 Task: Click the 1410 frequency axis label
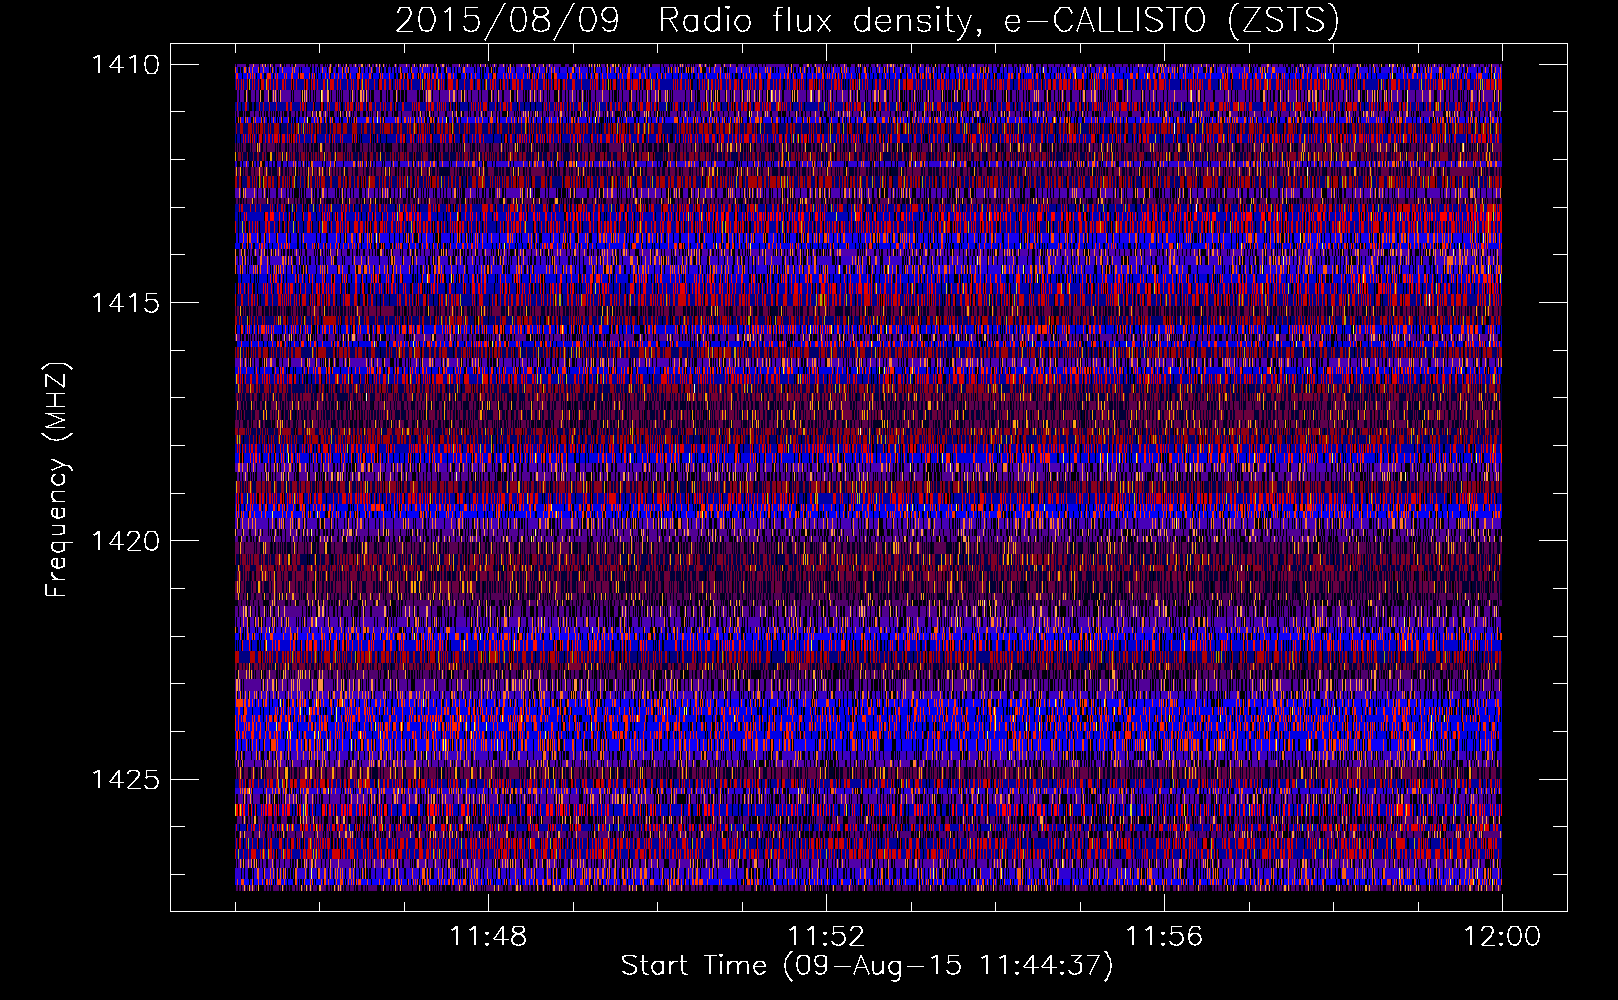coord(125,65)
